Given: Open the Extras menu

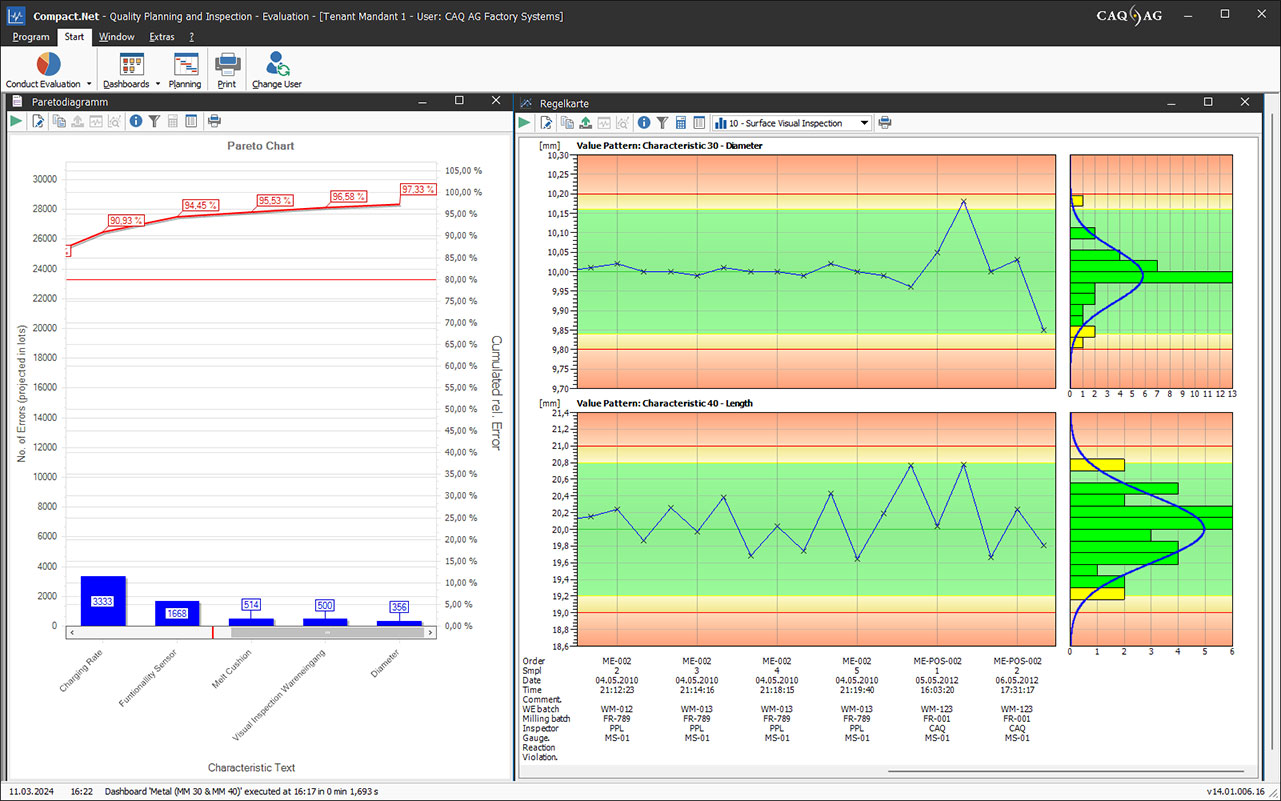Looking at the screenshot, I should 161,37.
